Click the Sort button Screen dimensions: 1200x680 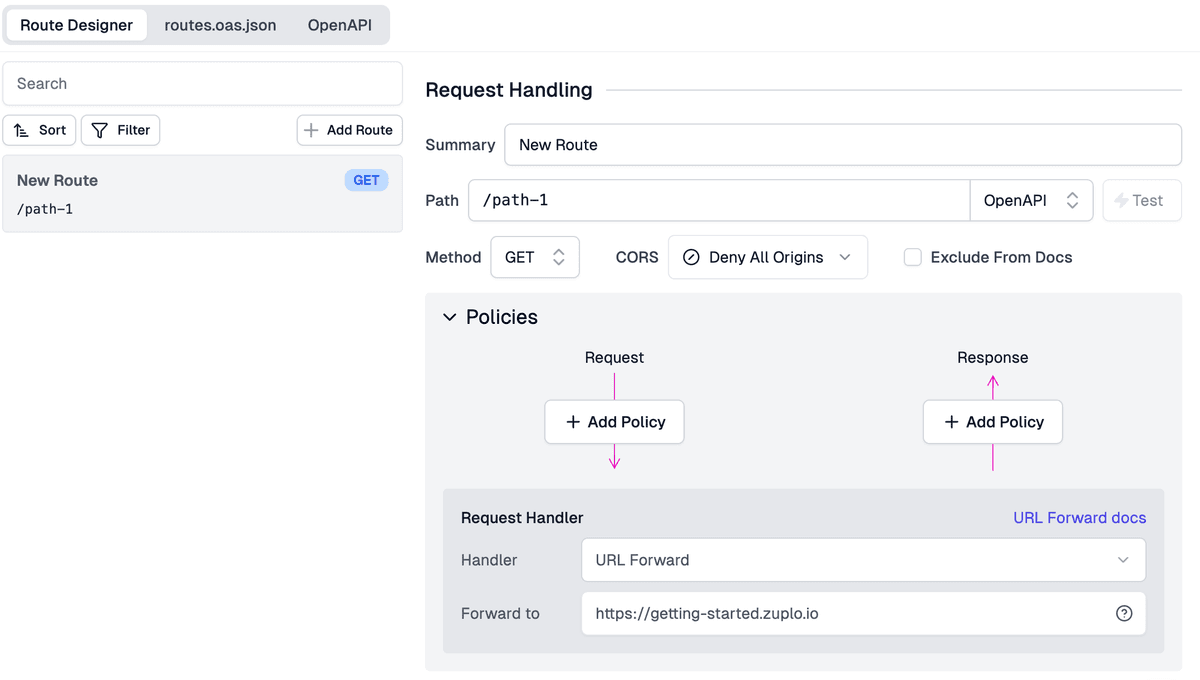point(40,130)
